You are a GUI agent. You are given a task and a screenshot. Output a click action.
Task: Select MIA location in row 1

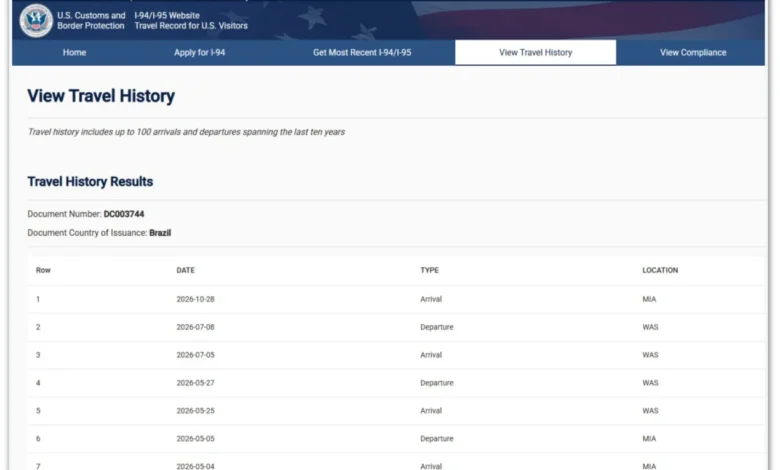click(649, 299)
